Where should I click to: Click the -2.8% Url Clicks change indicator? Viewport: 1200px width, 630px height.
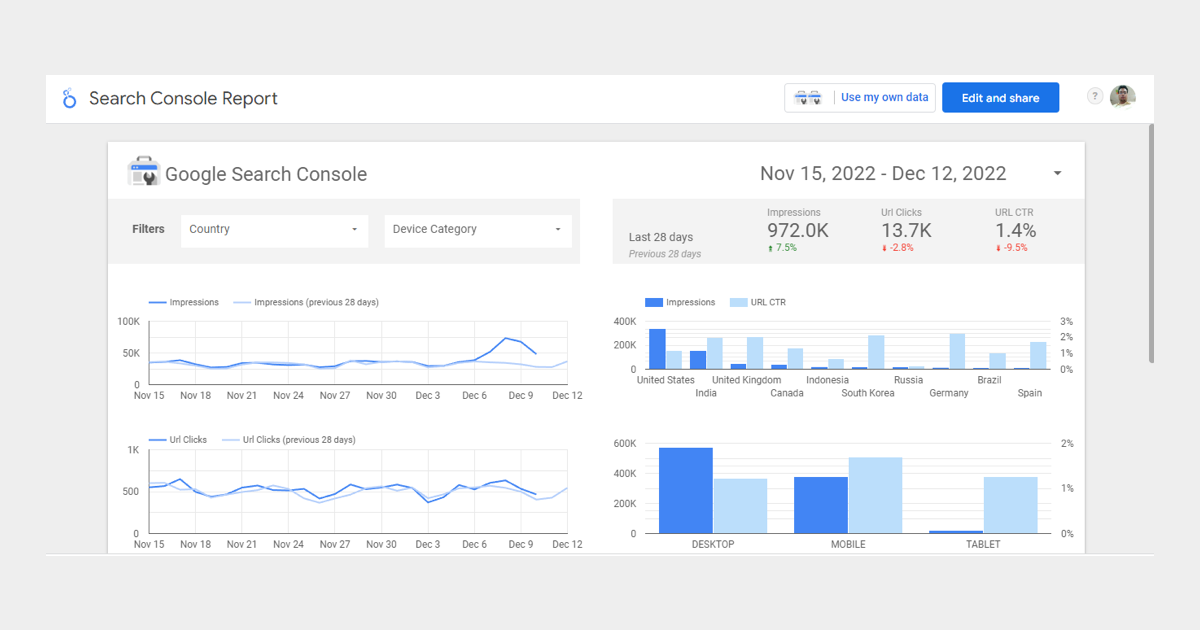(897, 248)
